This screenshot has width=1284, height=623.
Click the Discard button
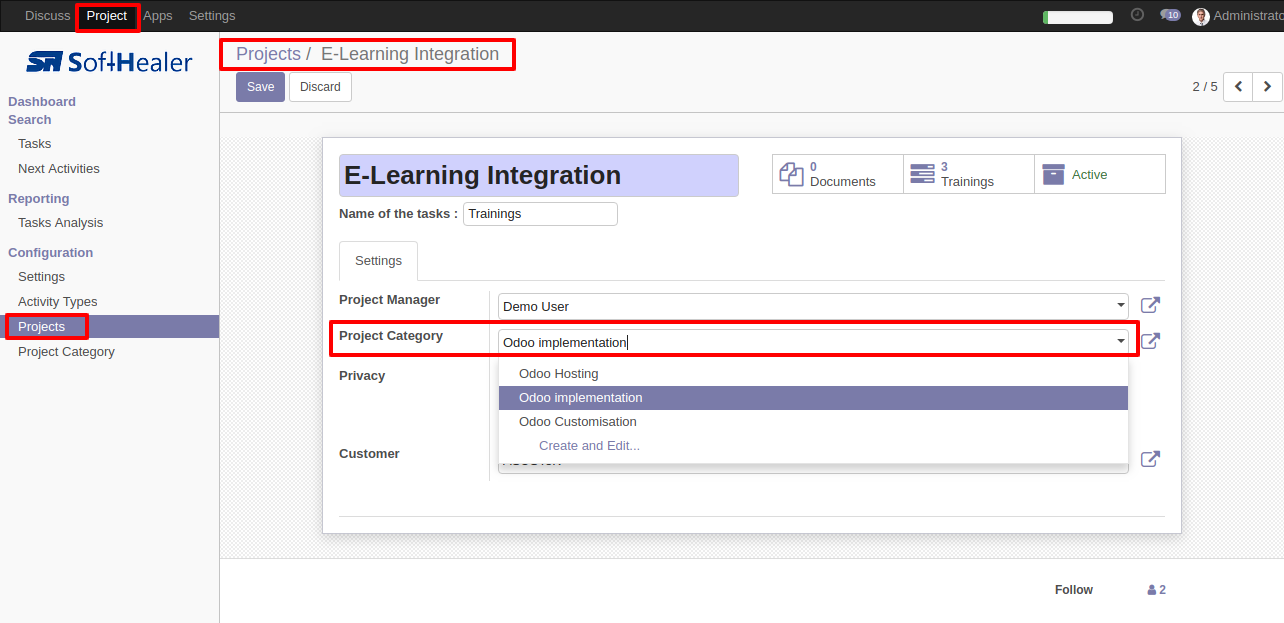coord(320,87)
